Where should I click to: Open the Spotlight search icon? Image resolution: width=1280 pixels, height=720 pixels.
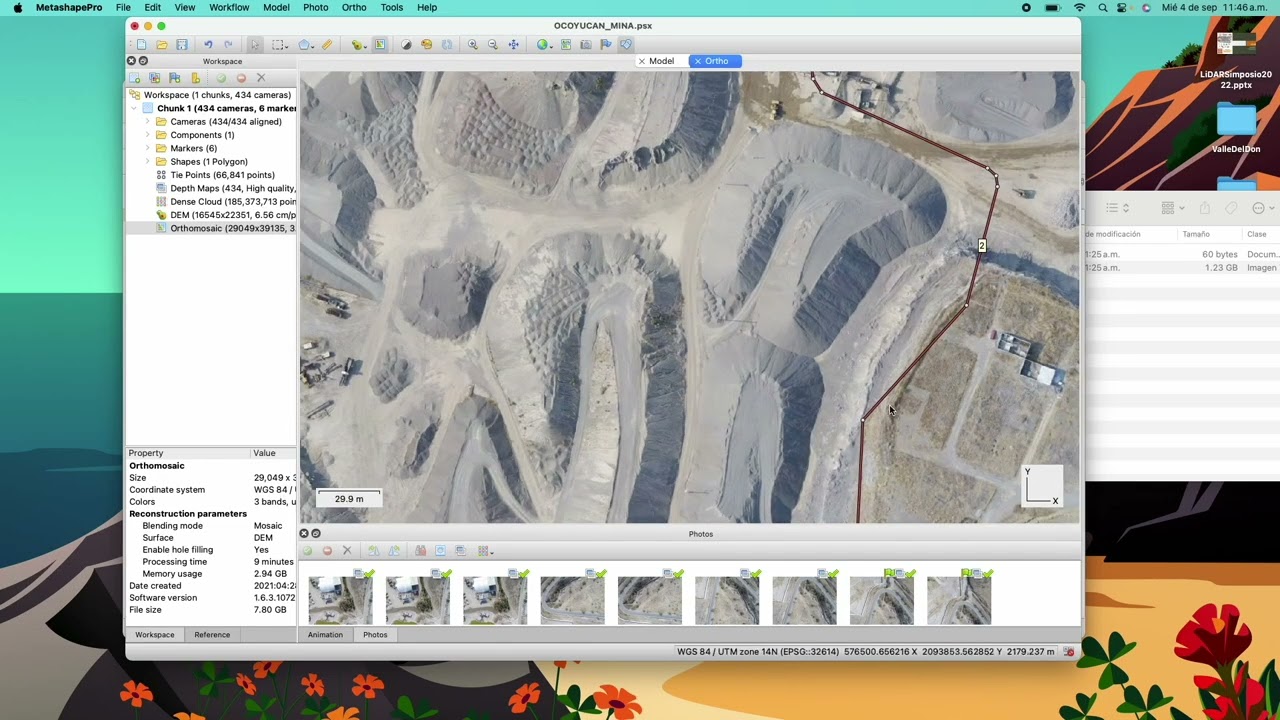pos(1103,7)
